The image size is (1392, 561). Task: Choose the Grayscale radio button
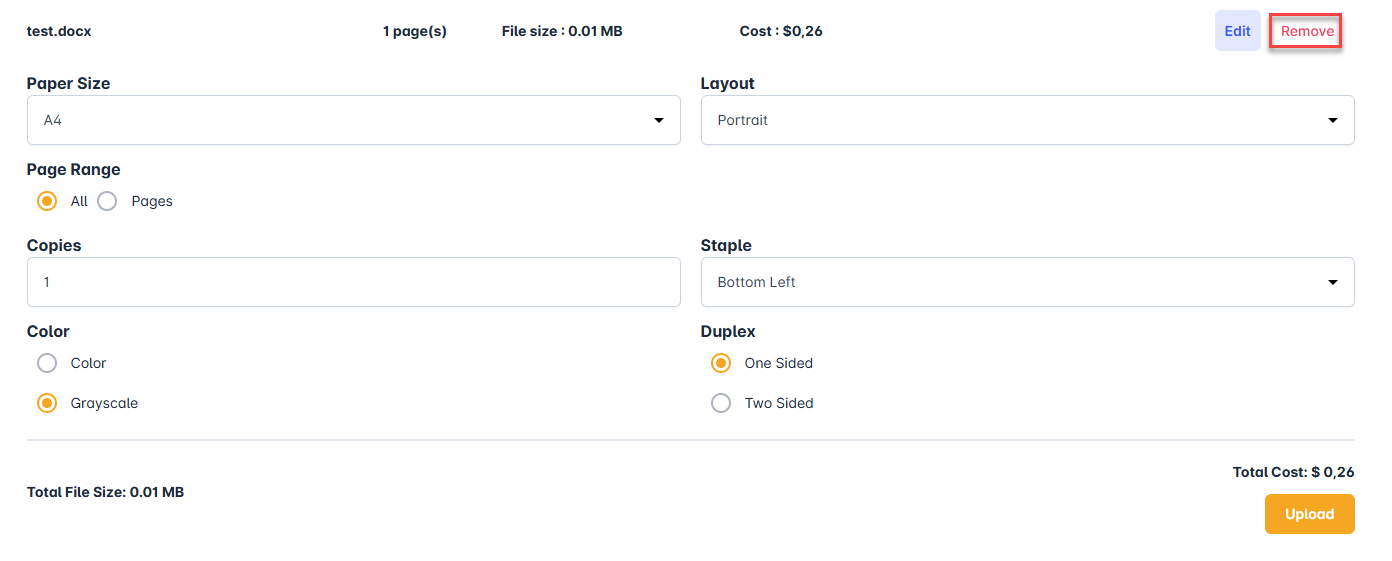47,403
